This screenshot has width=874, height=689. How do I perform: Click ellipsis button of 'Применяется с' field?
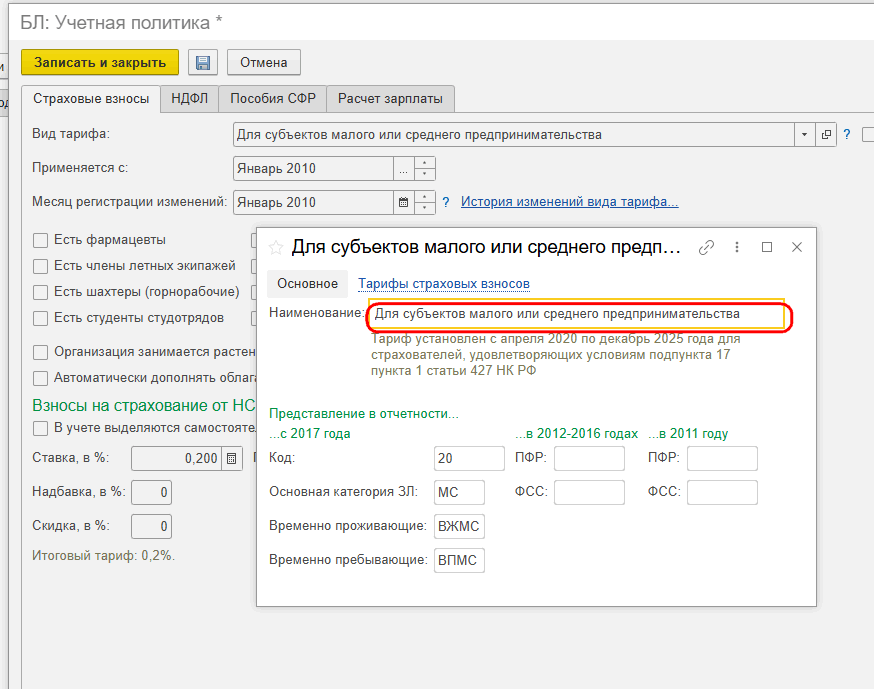404,168
